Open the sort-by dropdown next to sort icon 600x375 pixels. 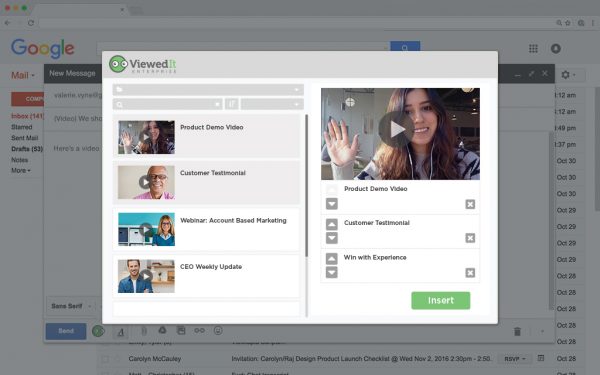click(272, 104)
